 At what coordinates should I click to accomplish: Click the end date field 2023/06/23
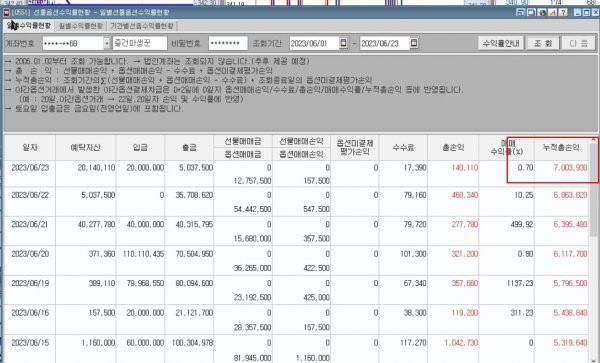[385, 43]
